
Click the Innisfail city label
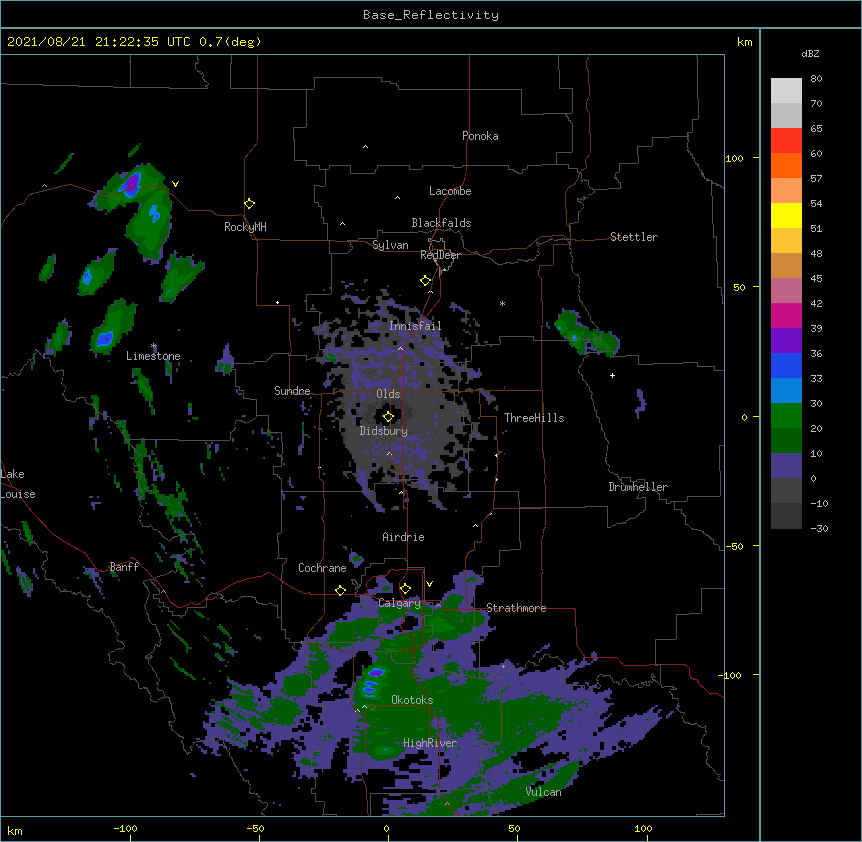415,326
